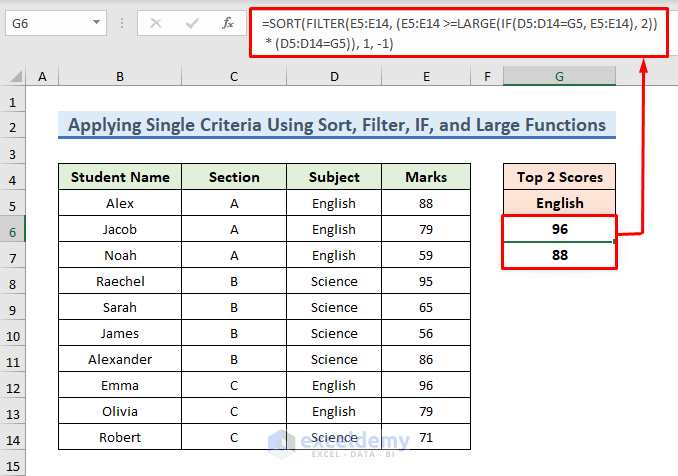Expand the Name Box dropdown arrow
The image size is (678, 476).
(96, 22)
